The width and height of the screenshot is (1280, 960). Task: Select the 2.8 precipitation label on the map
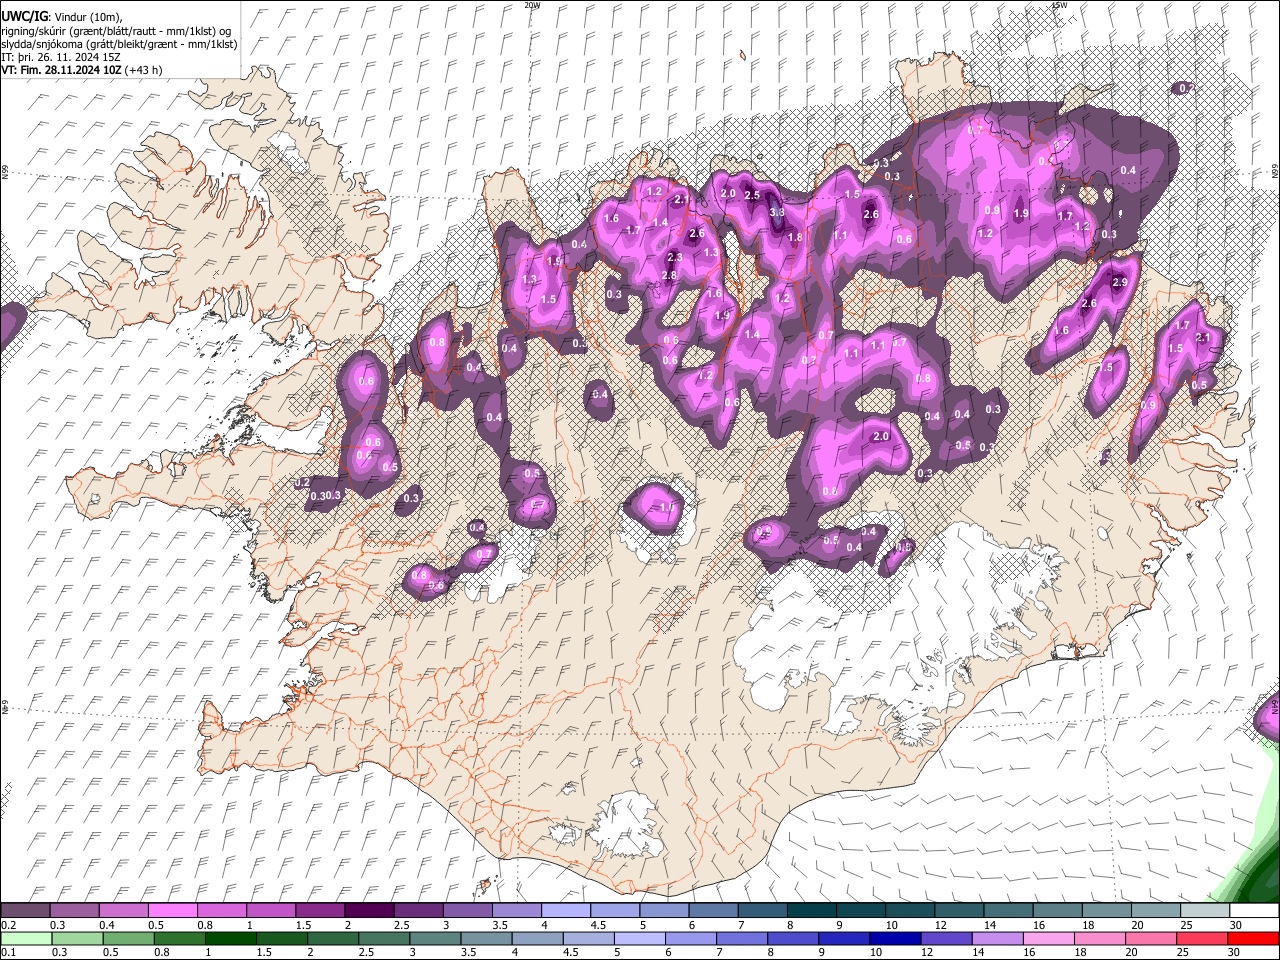670,276
